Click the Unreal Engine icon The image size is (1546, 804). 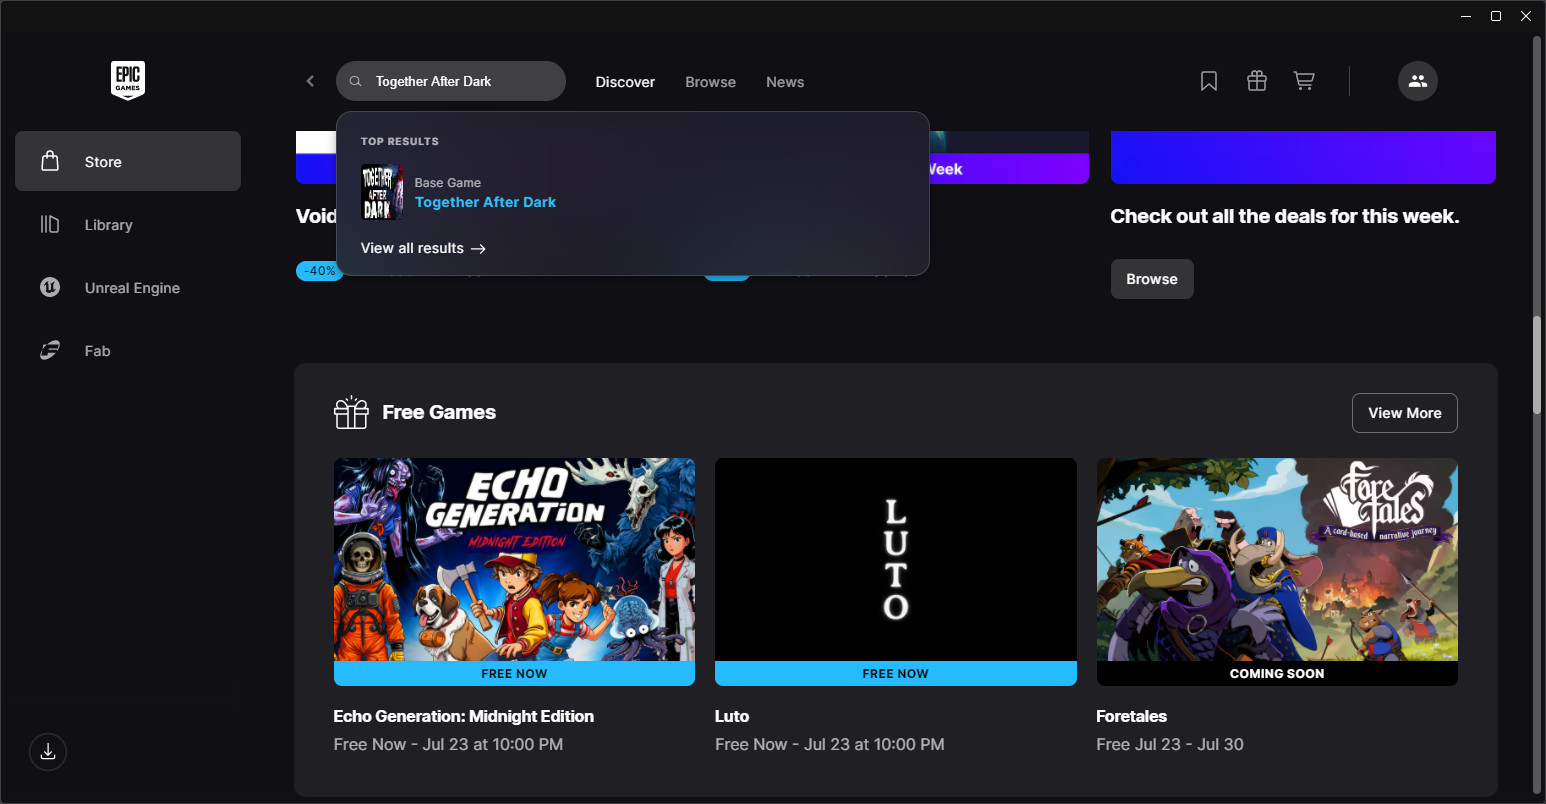pyautogui.click(x=50, y=287)
